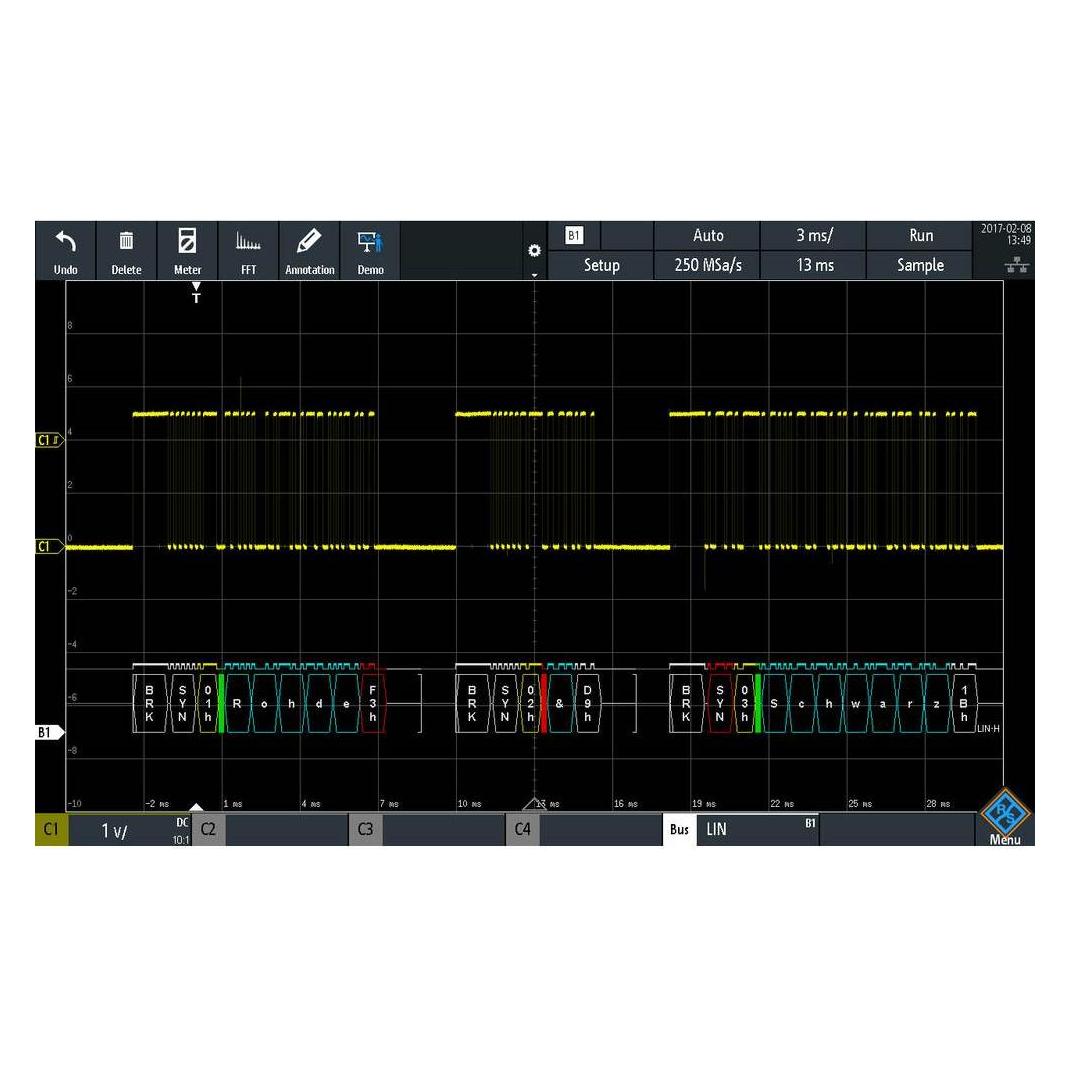
Task: Select the decoded 'S' data byte
Action: click(x=774, y=704)
